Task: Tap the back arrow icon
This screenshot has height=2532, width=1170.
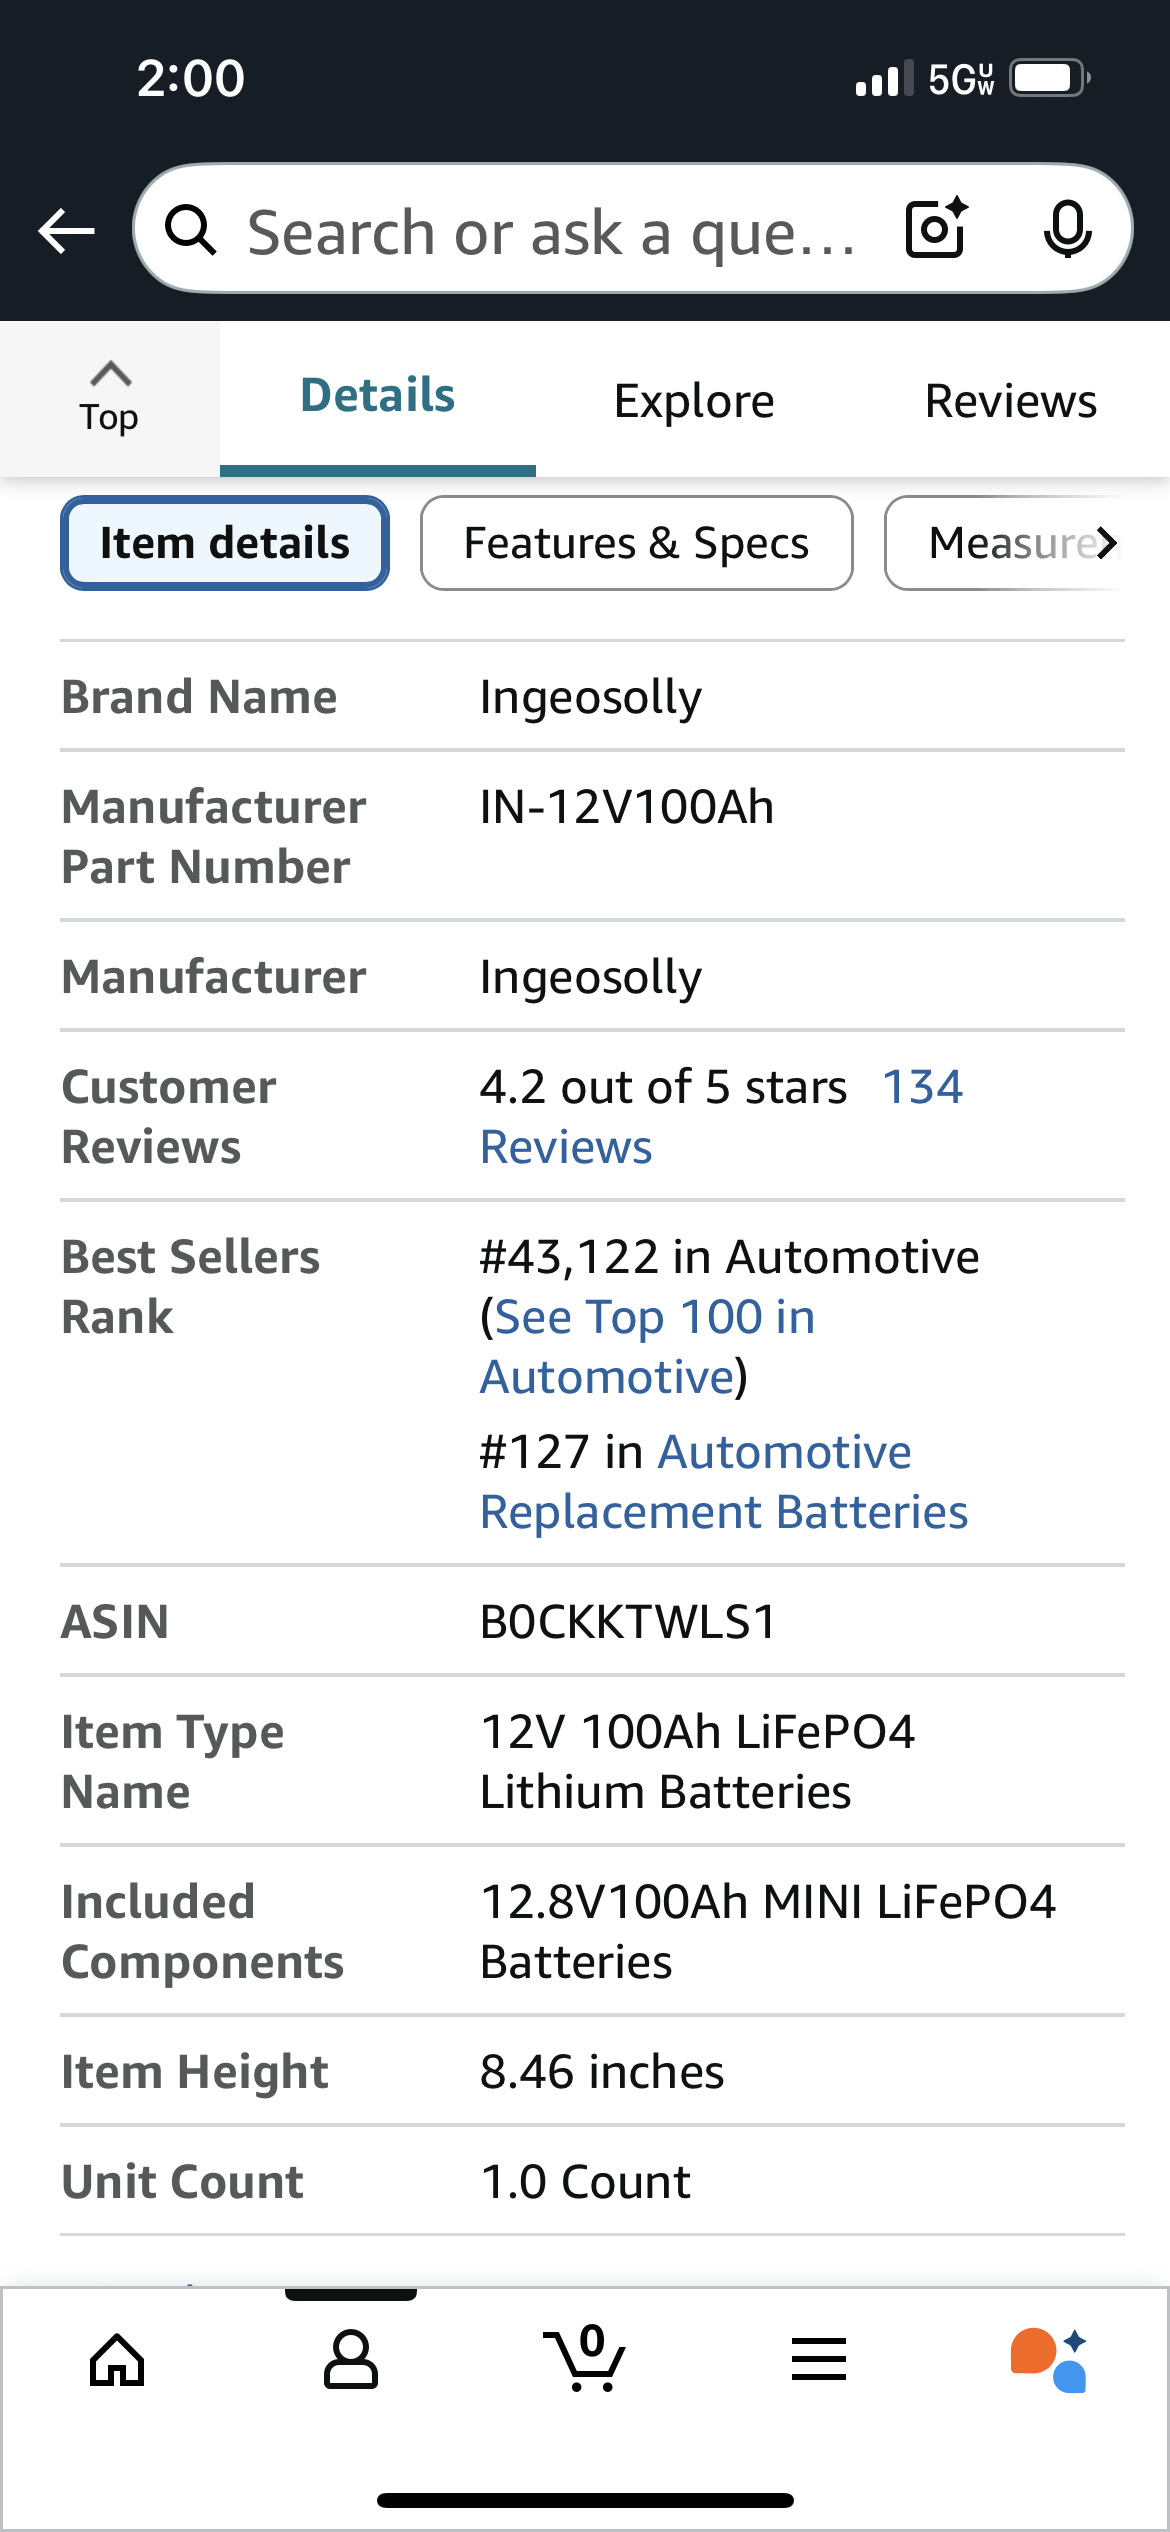Action: (x=66, y=231)
